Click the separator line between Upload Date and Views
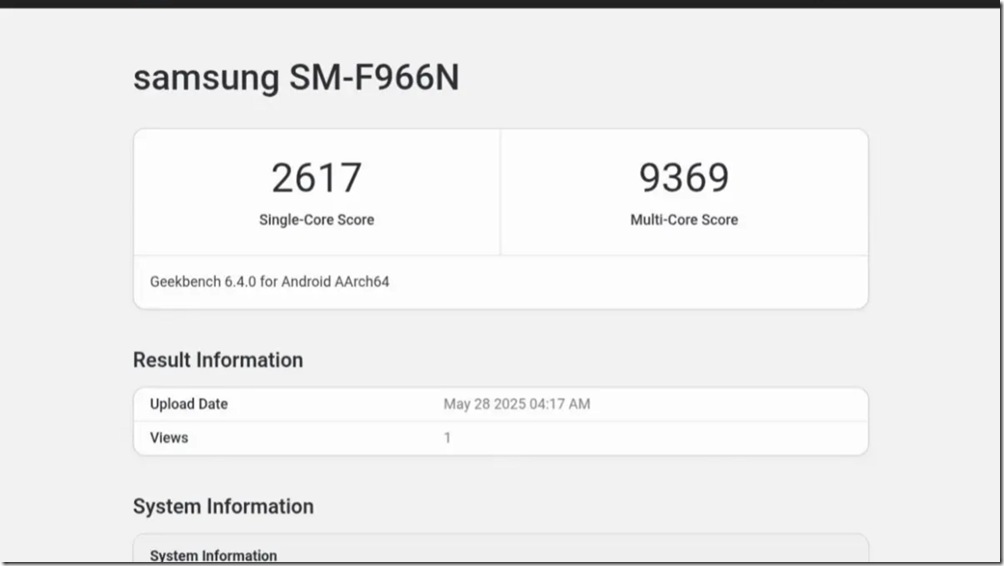The width and height of the screenshot is (1004, 566). coord(500,421)
